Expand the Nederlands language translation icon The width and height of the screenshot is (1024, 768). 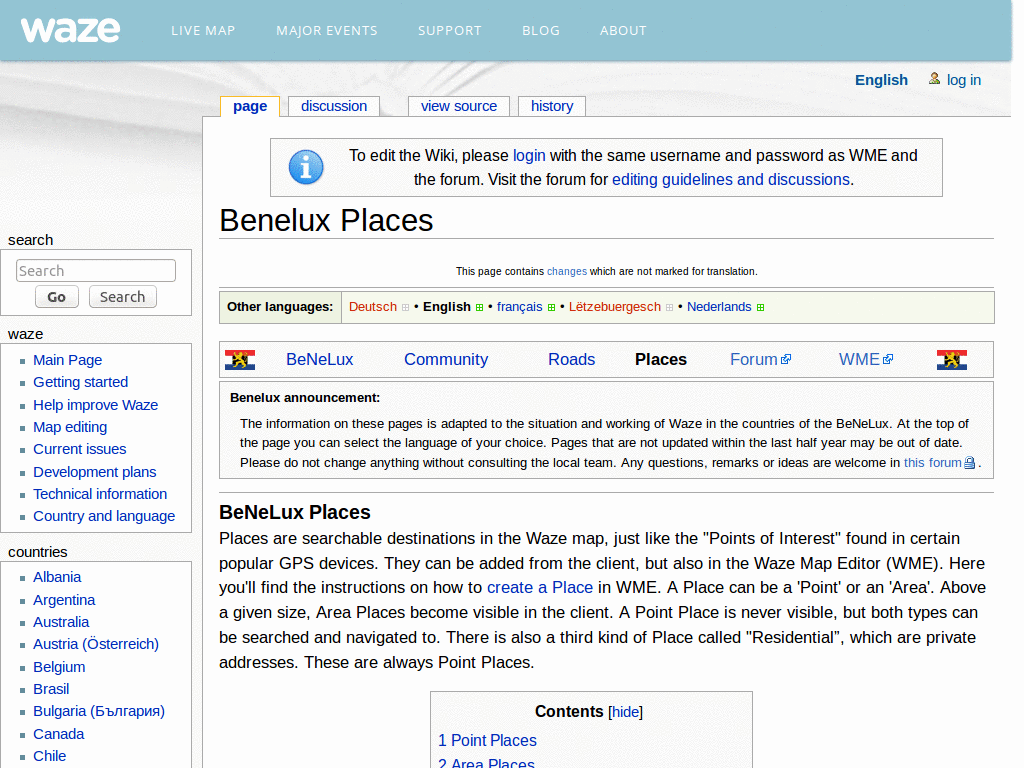(761, 307)
